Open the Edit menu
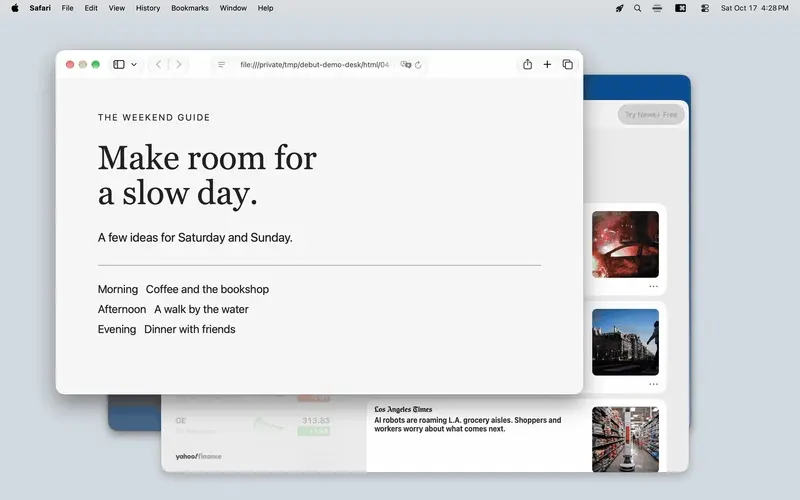The image size is (800, 500). tap(91, 8)
